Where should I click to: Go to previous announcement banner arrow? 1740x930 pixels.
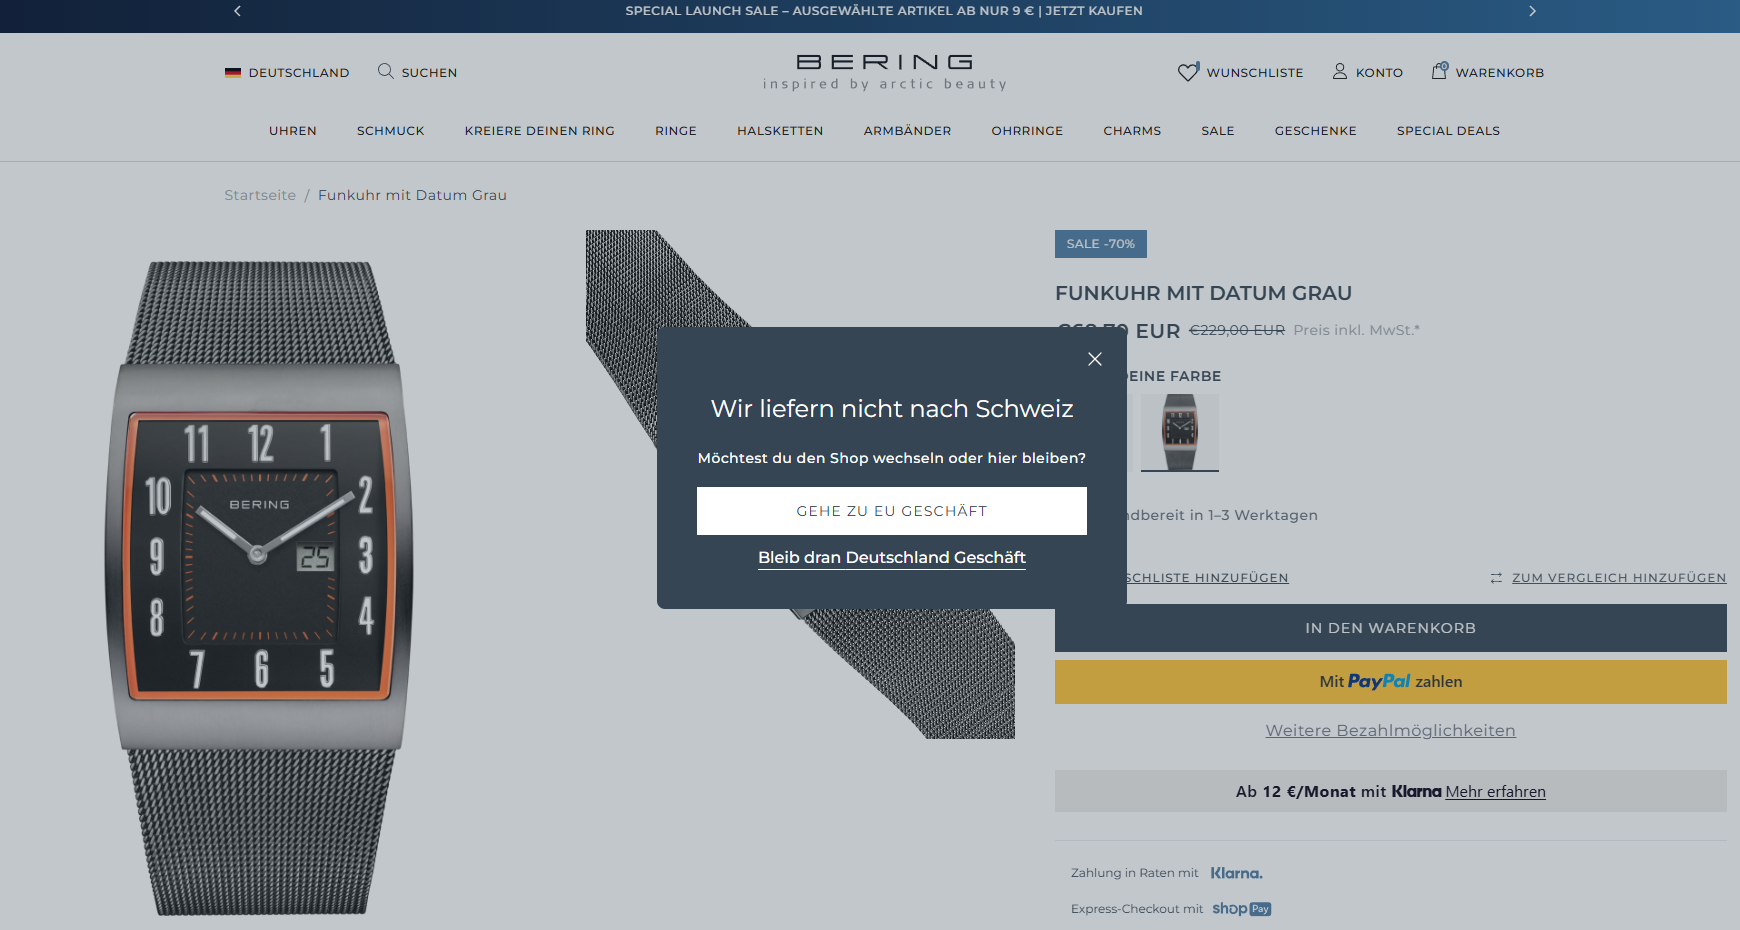[x=237, y=11]
